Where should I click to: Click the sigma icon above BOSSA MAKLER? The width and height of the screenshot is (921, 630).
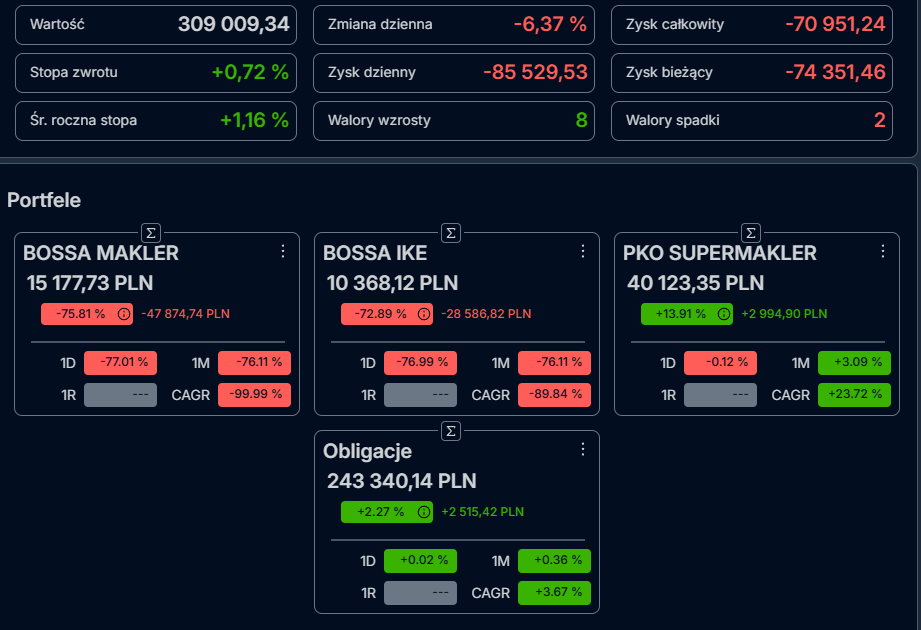(151, 233)
